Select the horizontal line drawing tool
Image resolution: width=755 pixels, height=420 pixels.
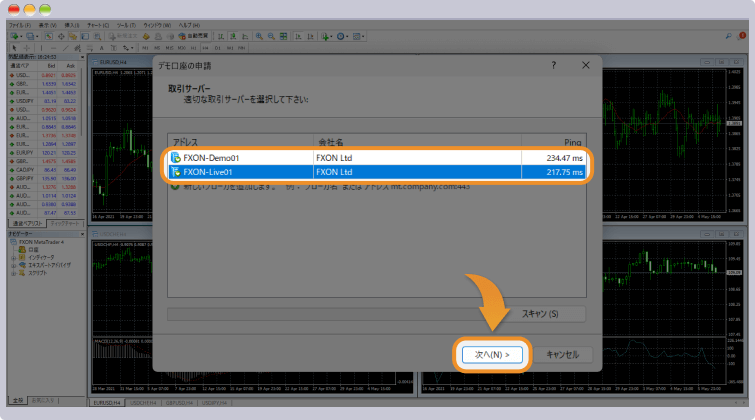pyautogui.click(x=53, y=48)
